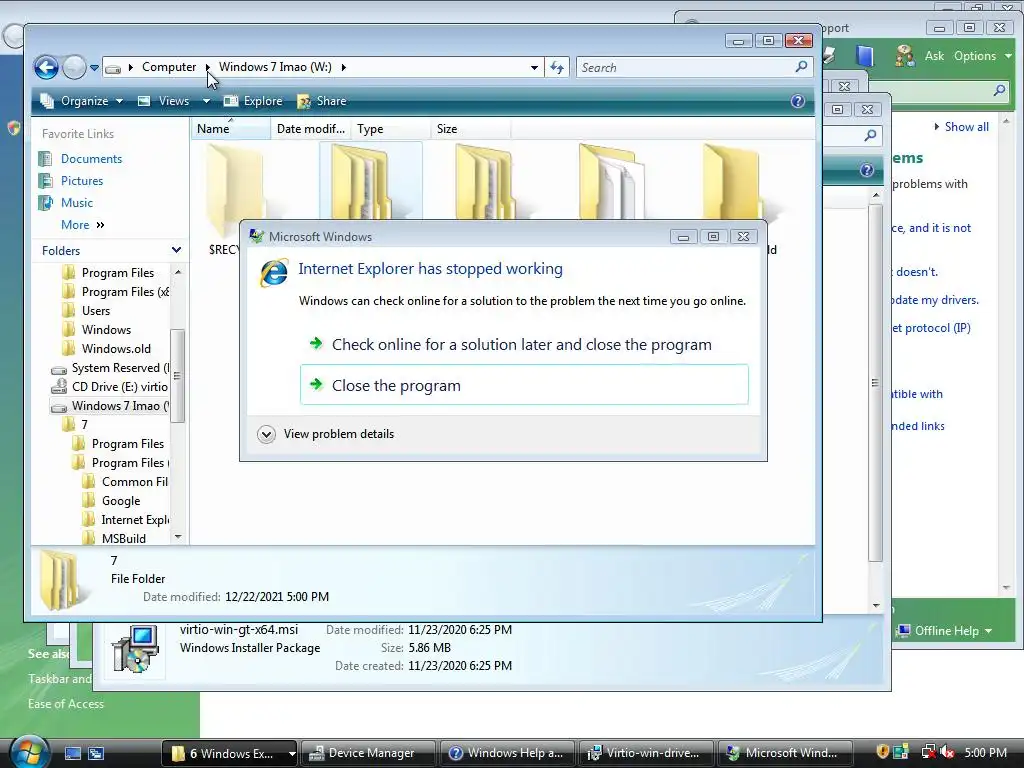Click Switch between windows quick launch icon
Viewport: 1024px width, 768px height.
(x=96, y=754)
